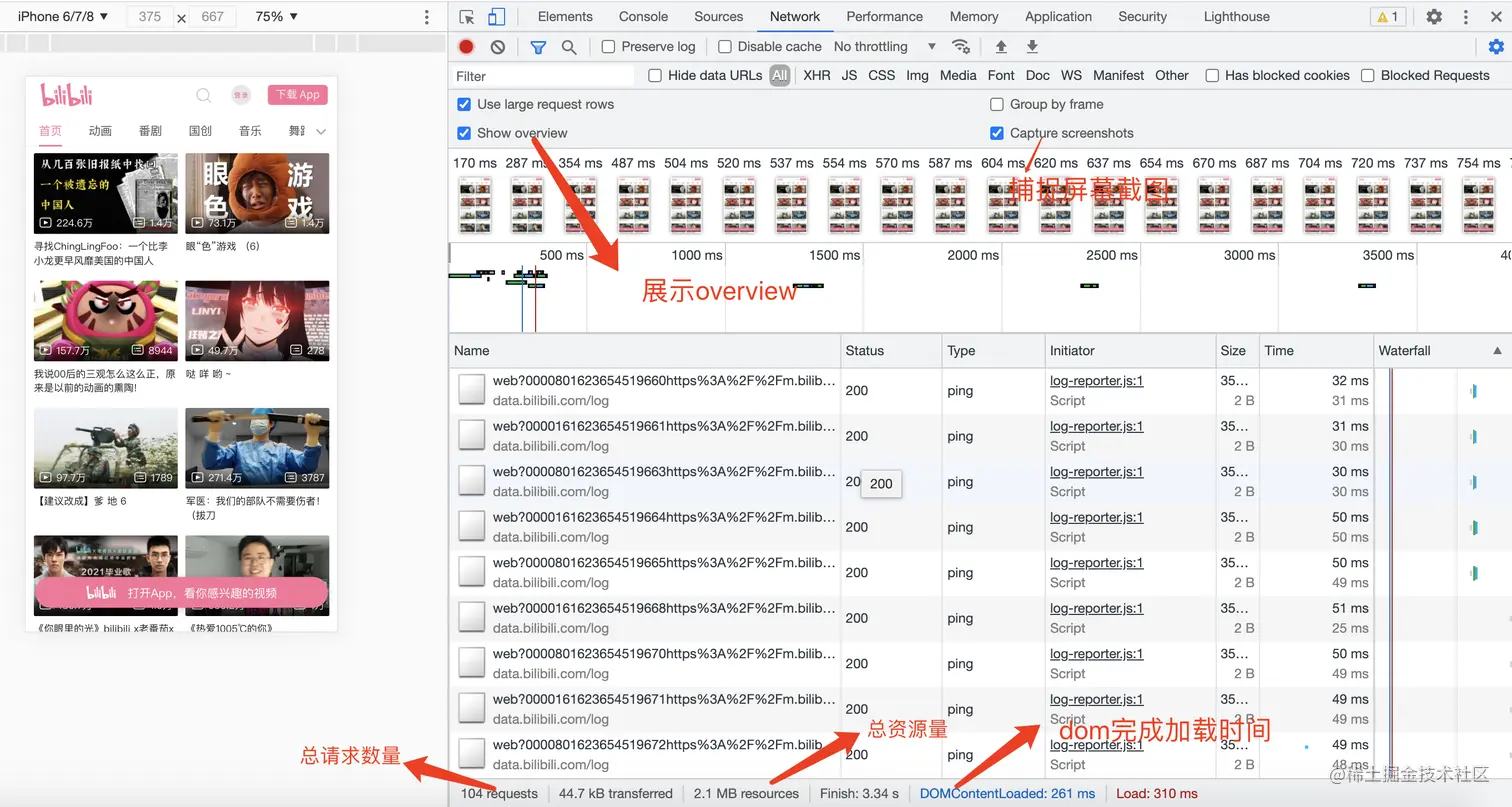
Task: Open iPhone 6/7/8 device dropdown
Action: point(63,17)
